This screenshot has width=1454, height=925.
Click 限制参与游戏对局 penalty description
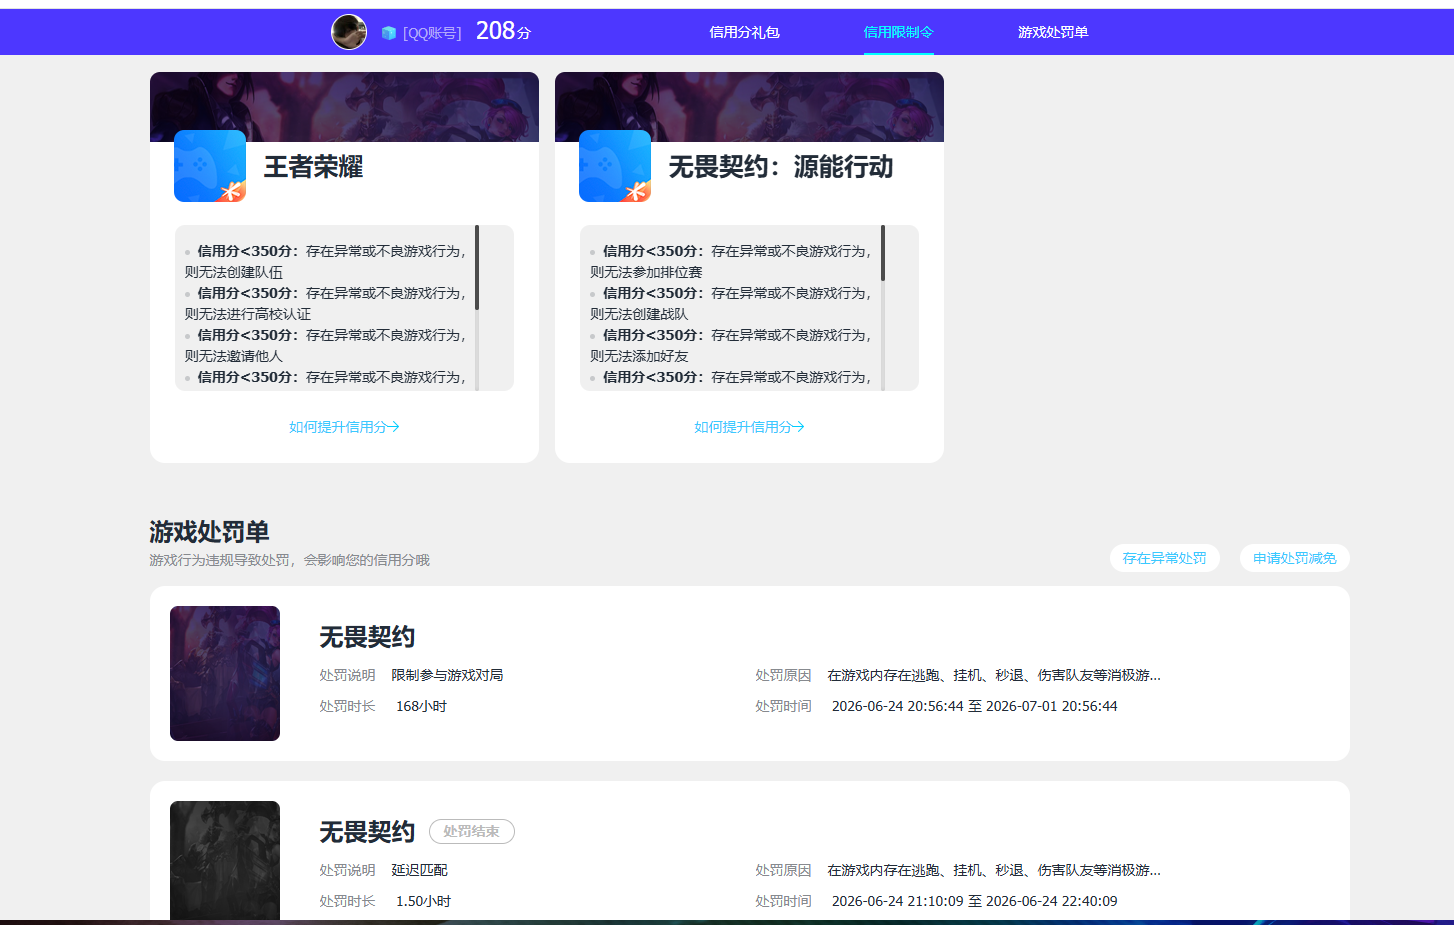click(x=447, y=675)
